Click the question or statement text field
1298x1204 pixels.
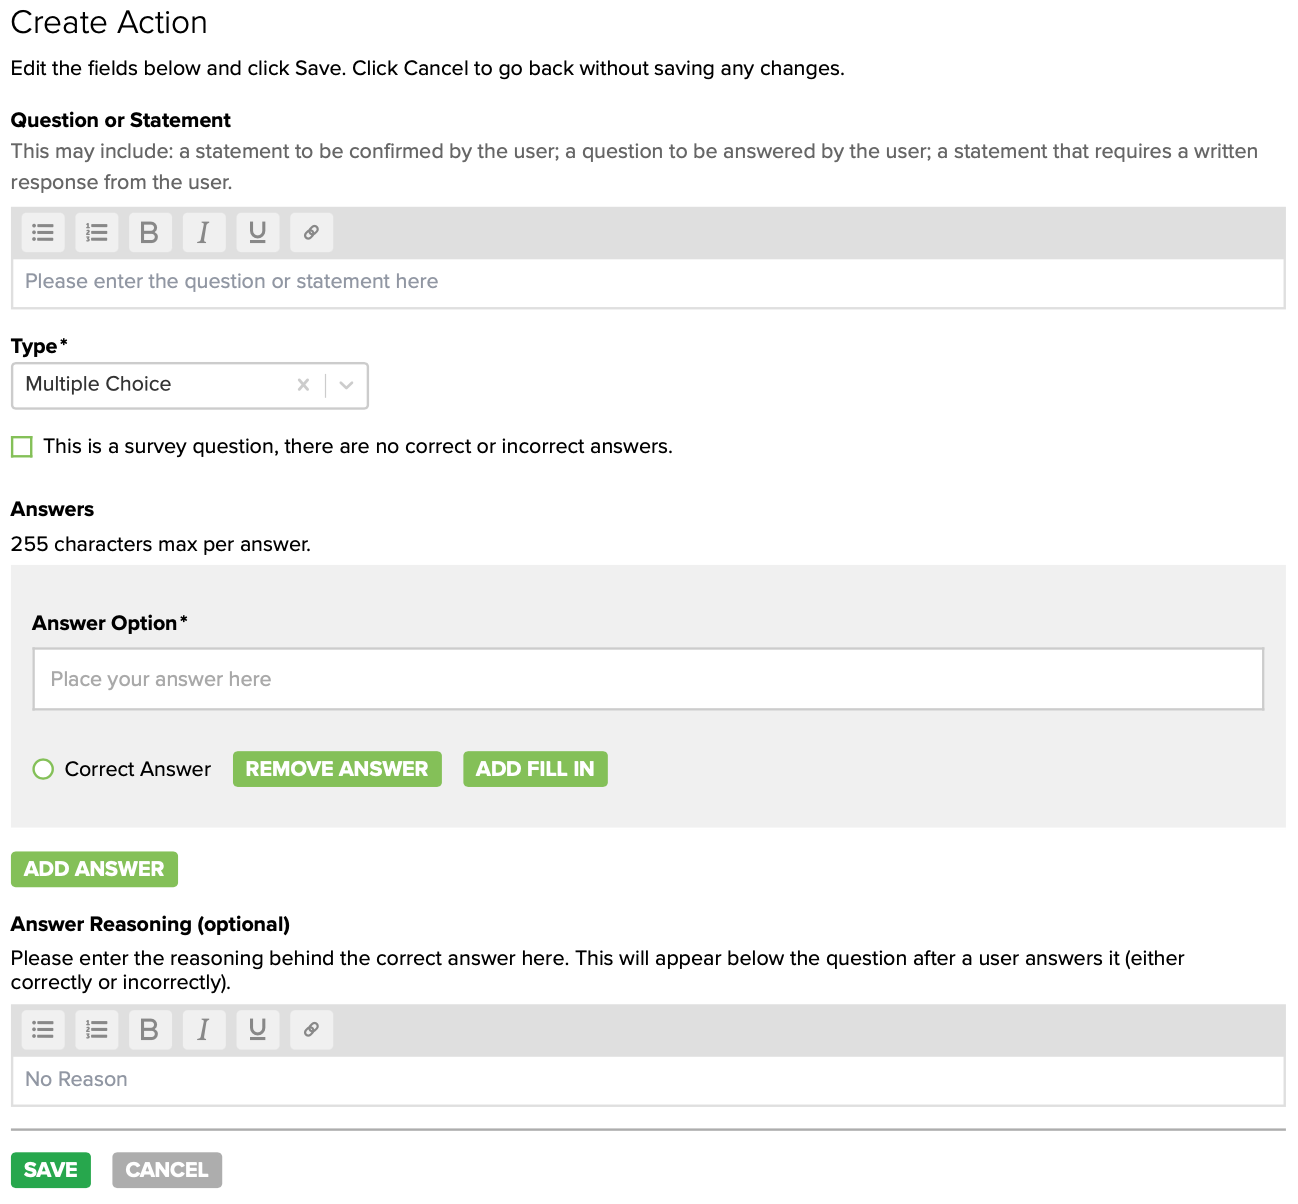[648, 283]
